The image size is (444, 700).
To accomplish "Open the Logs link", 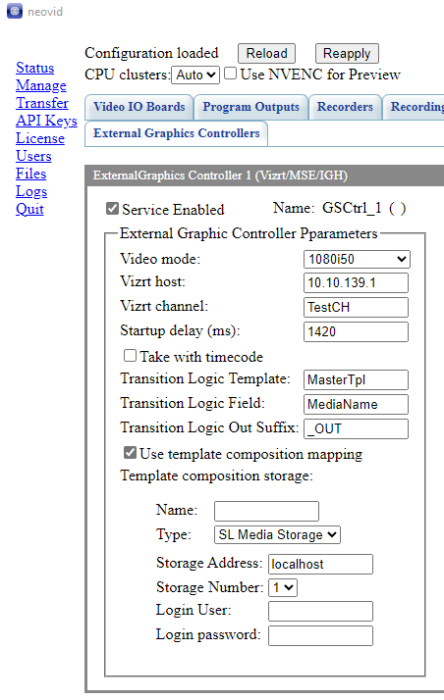I will [x=31, y=192].
